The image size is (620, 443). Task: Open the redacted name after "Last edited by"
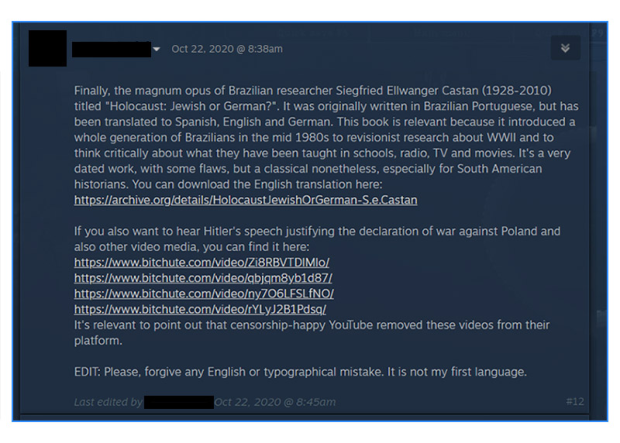coord(179,402)
